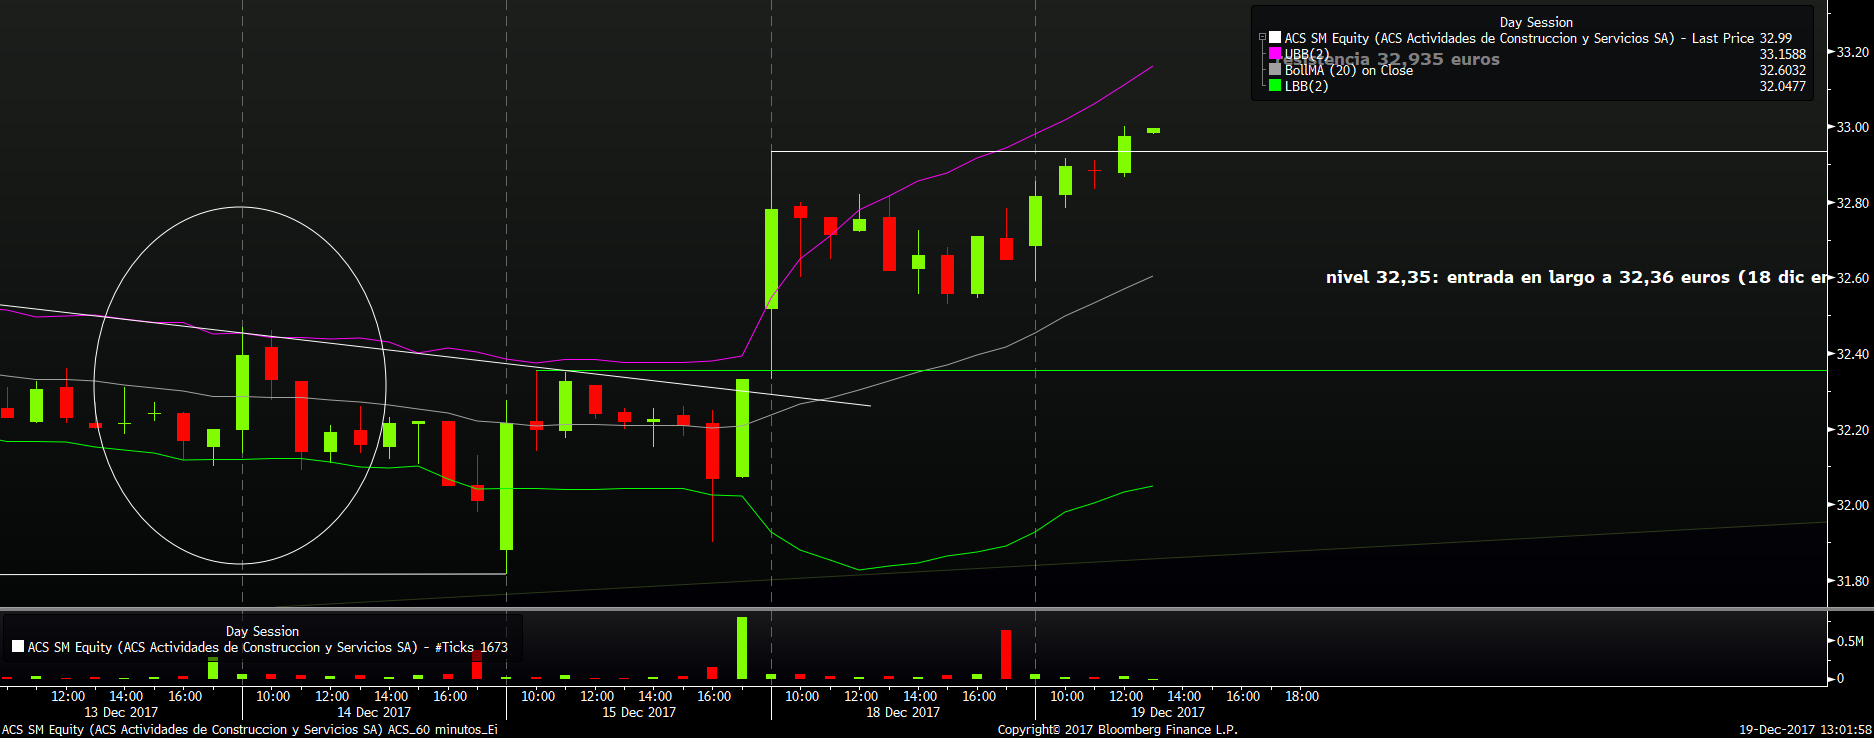Viewport: 1874px width, 738px height.
Task: Click the Copyright 2017 Bloomberg Finance L.P. notice
Action: tap(1117, 729)
